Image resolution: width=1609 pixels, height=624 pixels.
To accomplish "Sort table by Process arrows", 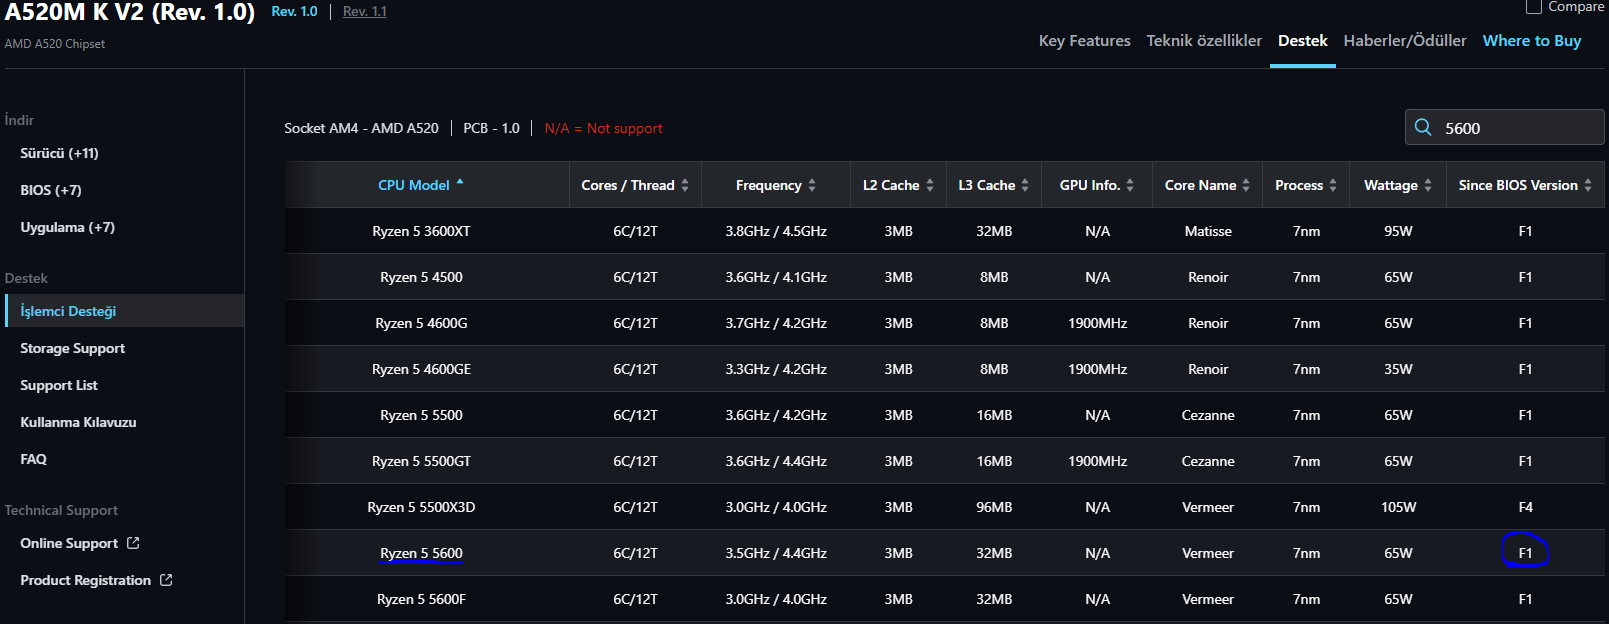I will click(1333, 185).
